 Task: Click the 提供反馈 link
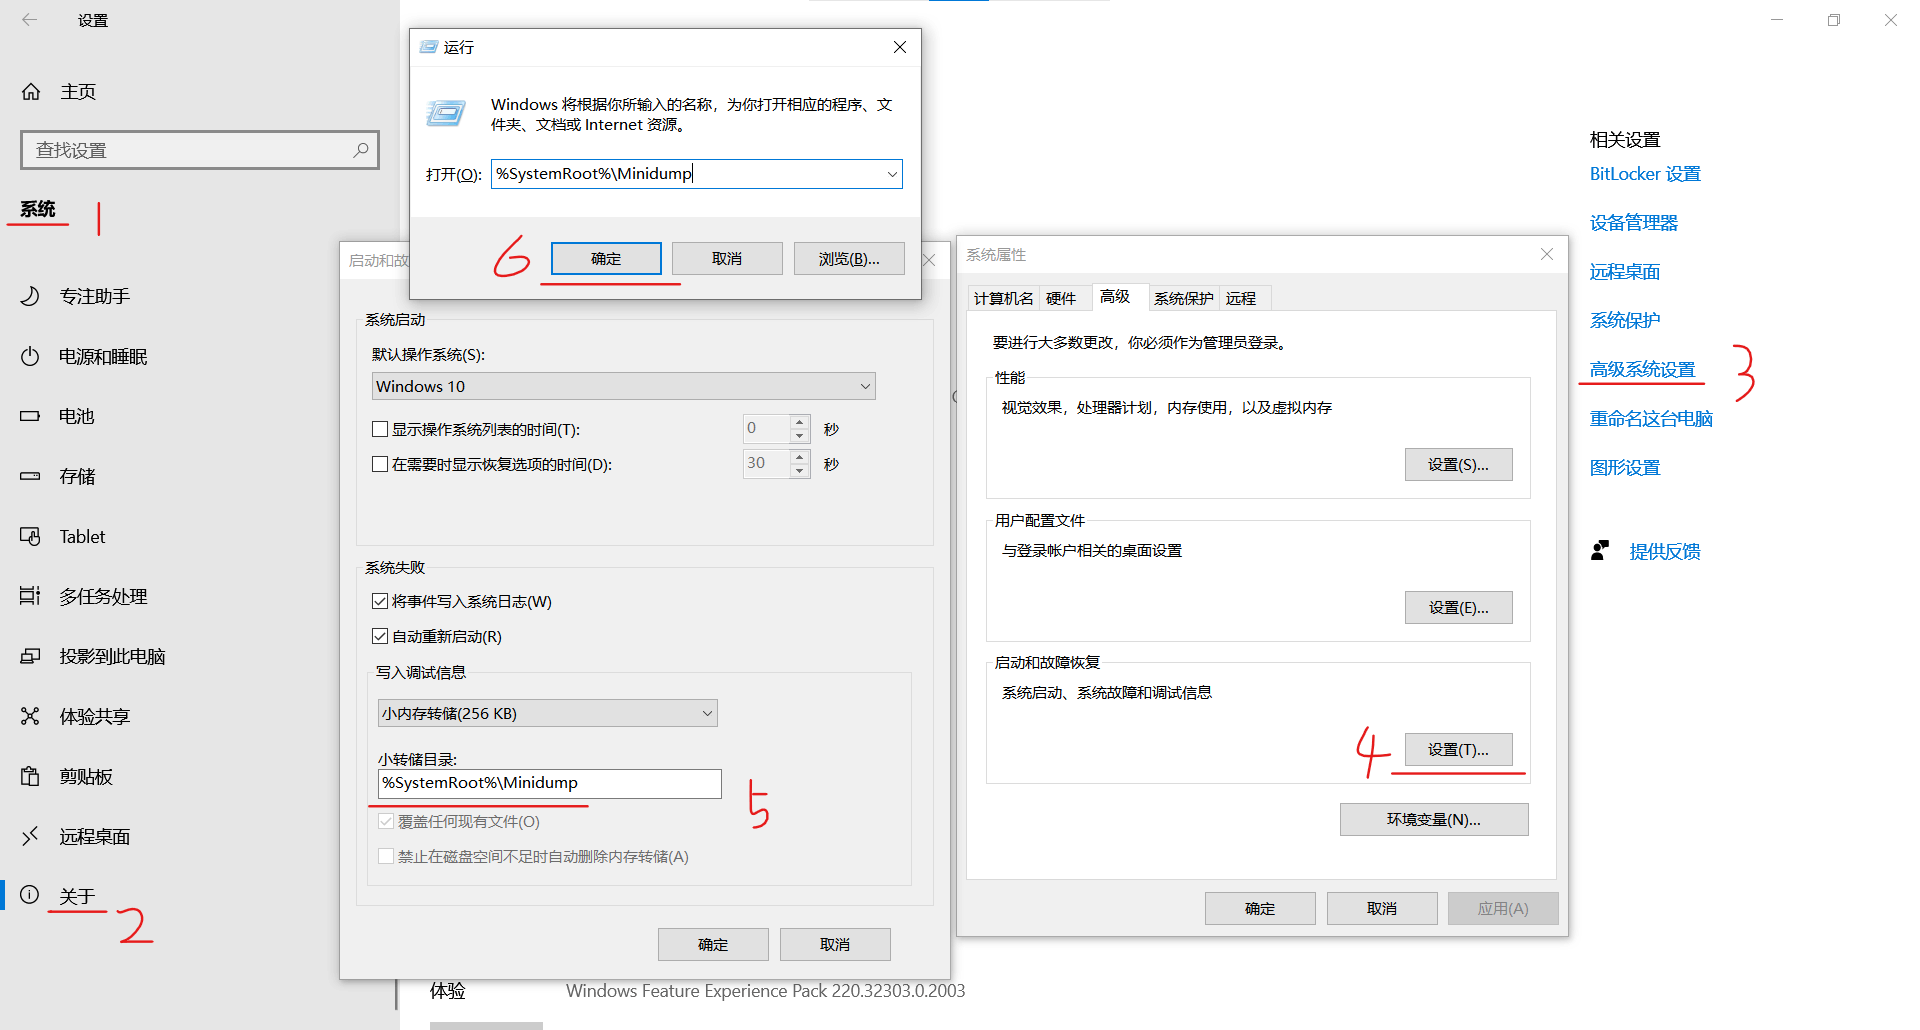coord(1665,551)
